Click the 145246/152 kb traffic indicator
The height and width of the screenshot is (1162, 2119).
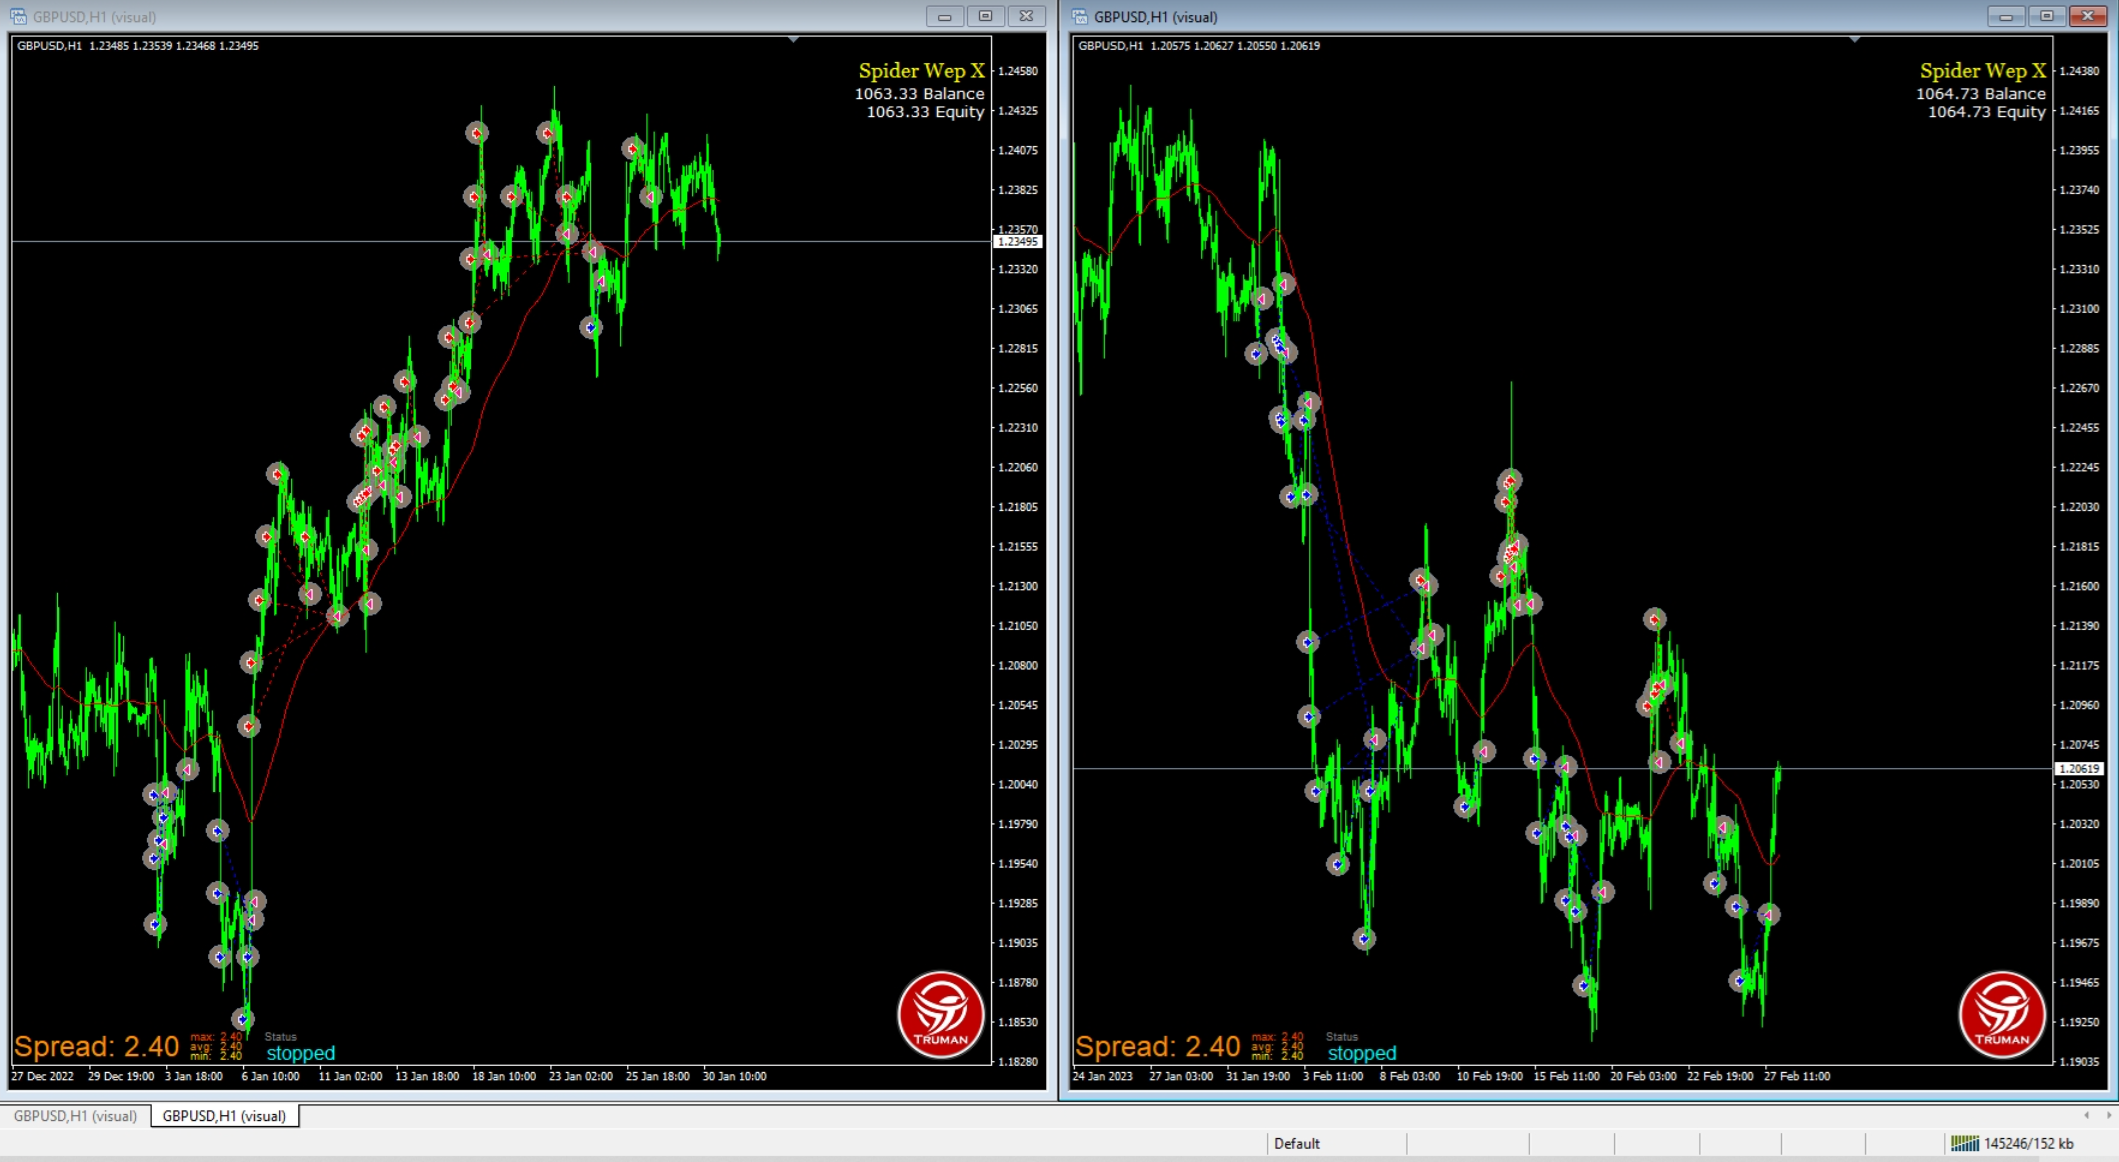tap(2028, 1143)
